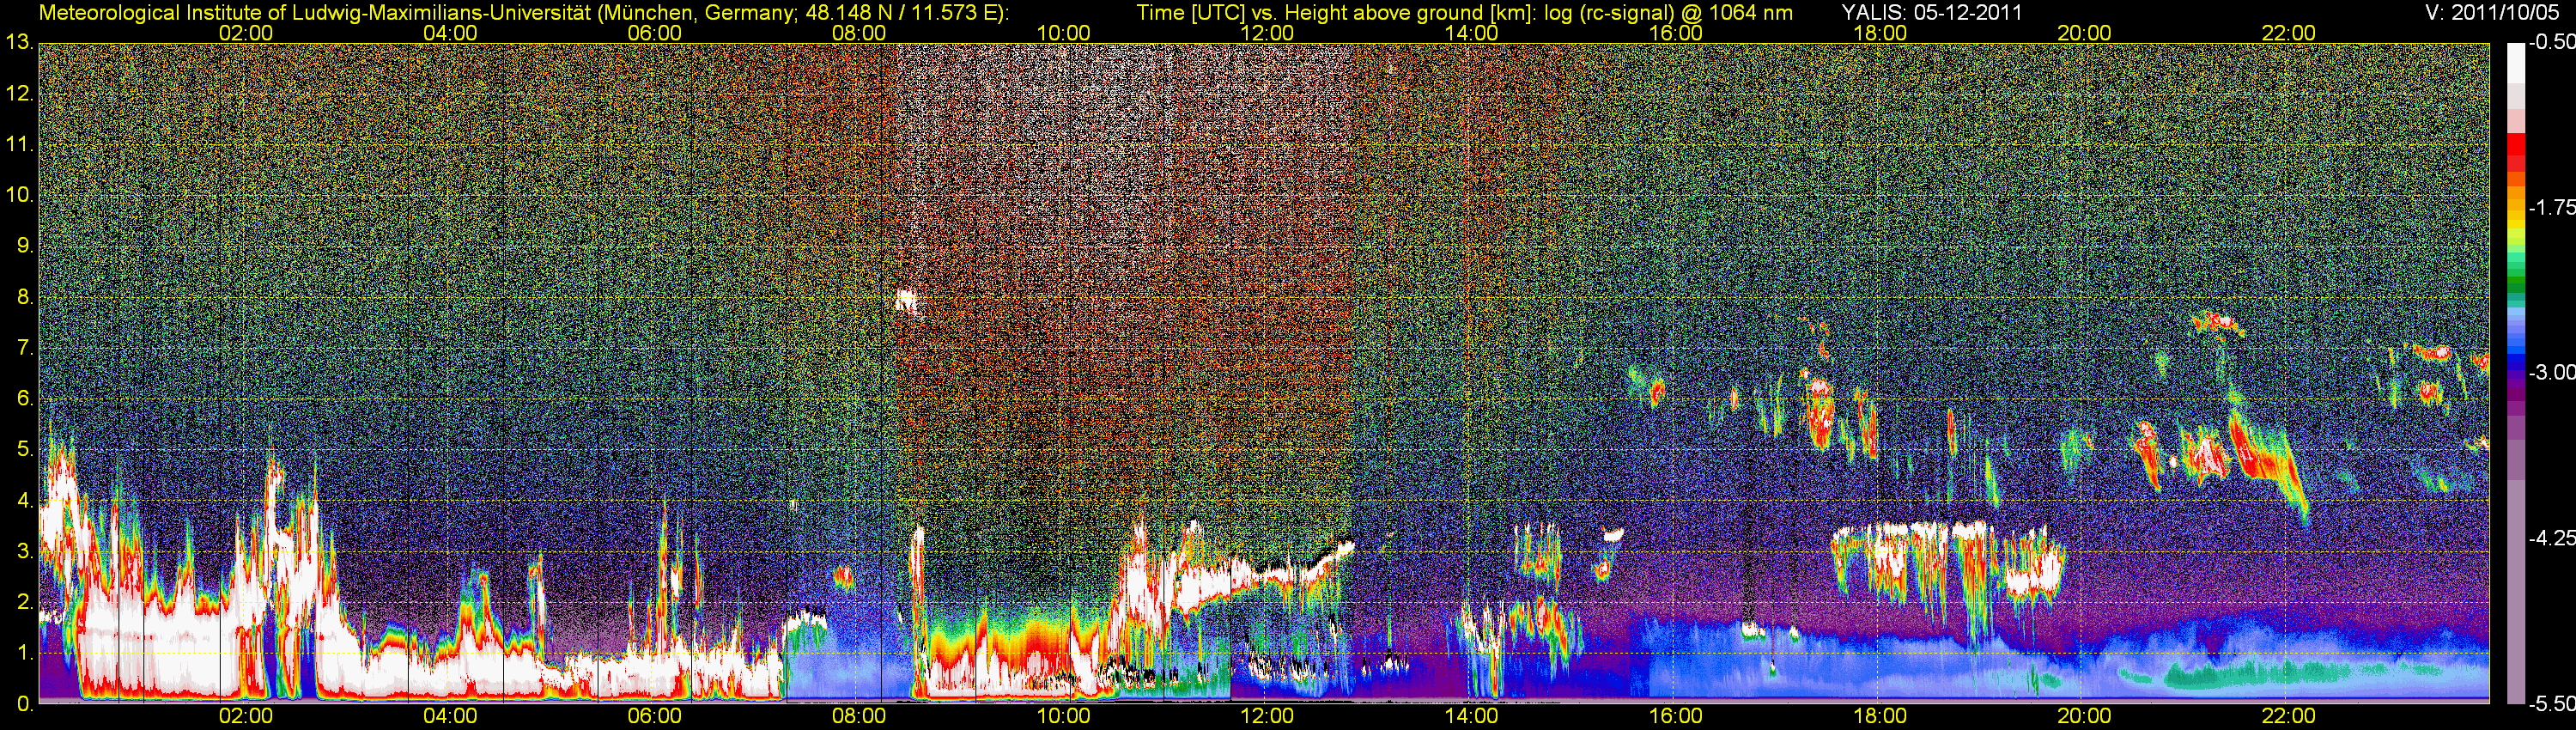
Task: Click the 11 km height axis label
Action: click(x=19, y=145)
